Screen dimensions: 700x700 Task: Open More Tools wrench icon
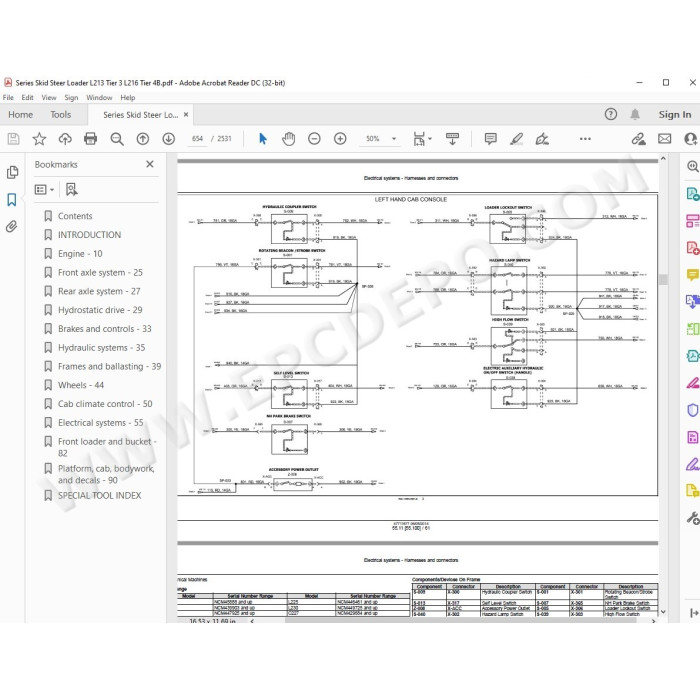[x=692, y=518]
